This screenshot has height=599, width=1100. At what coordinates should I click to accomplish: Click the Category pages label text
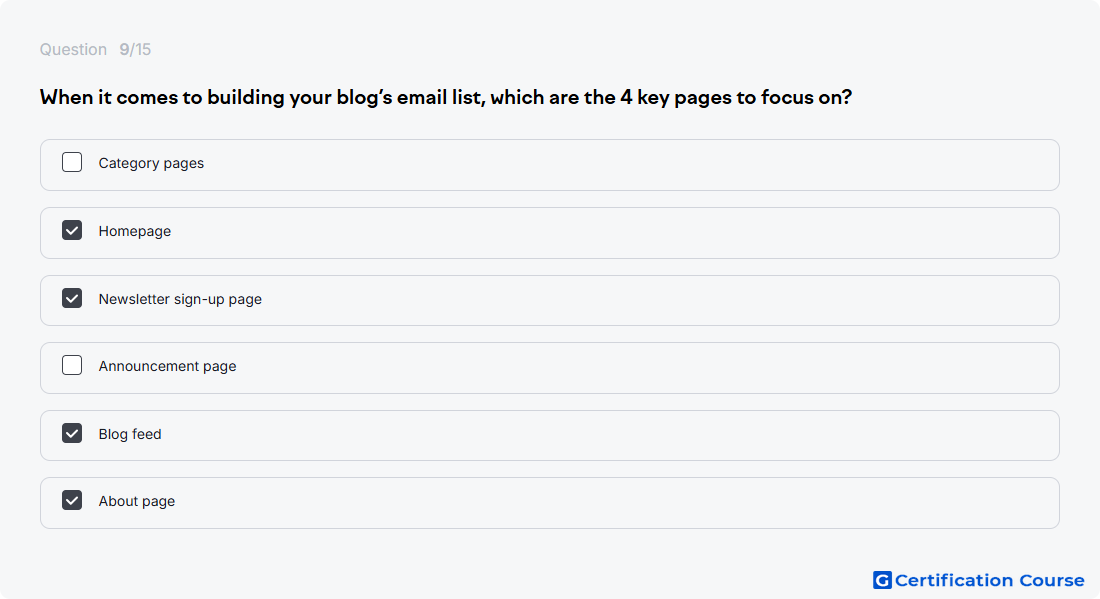click(x=151, y=163)
